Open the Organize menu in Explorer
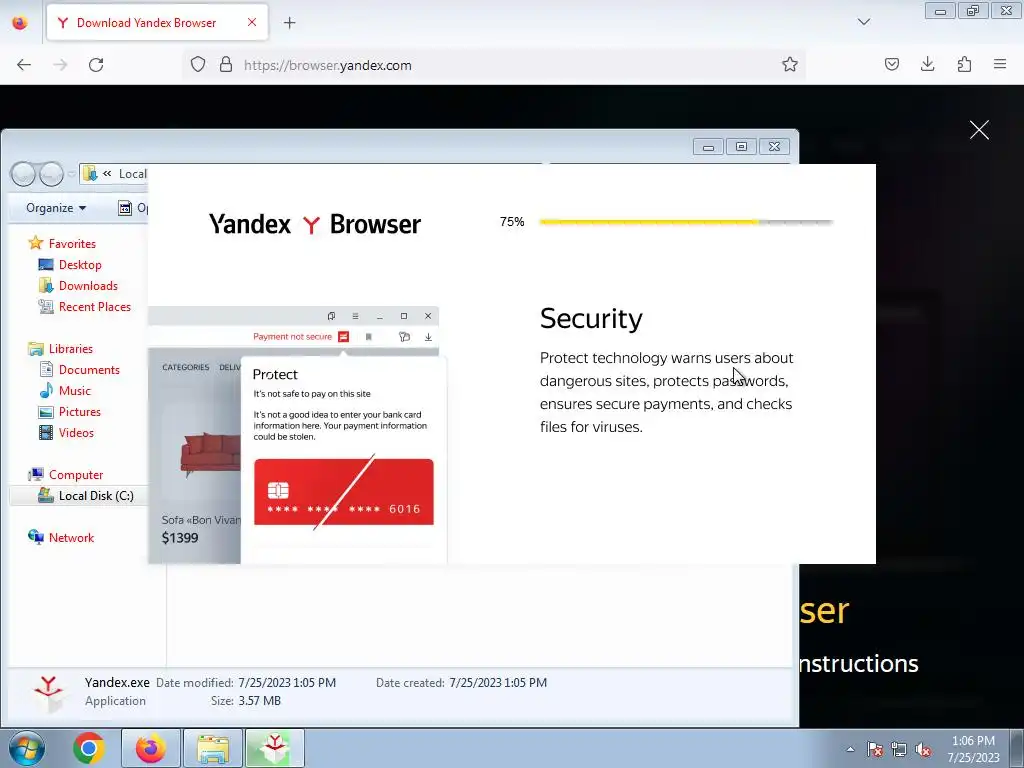This screenshot has width=1024, height=768. [x=56, y=208]
